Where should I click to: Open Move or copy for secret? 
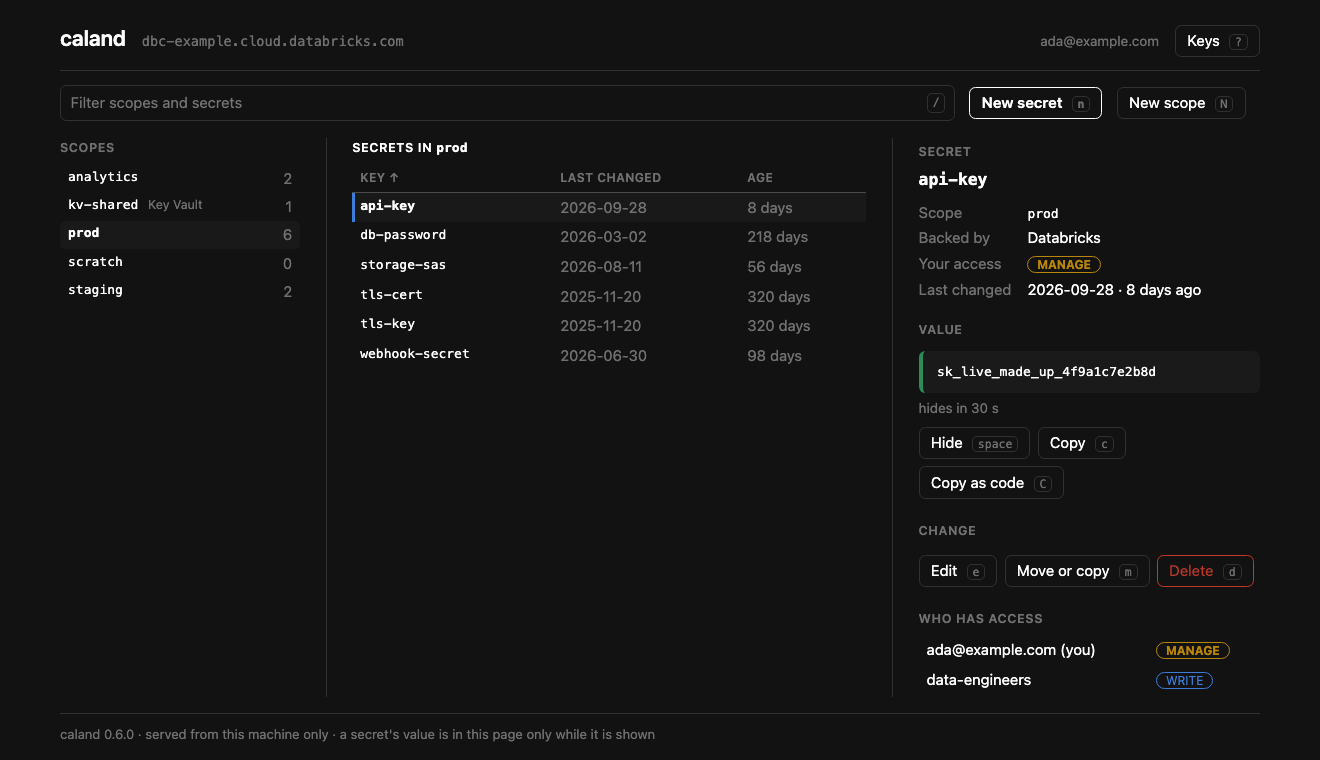(1077, 571)
